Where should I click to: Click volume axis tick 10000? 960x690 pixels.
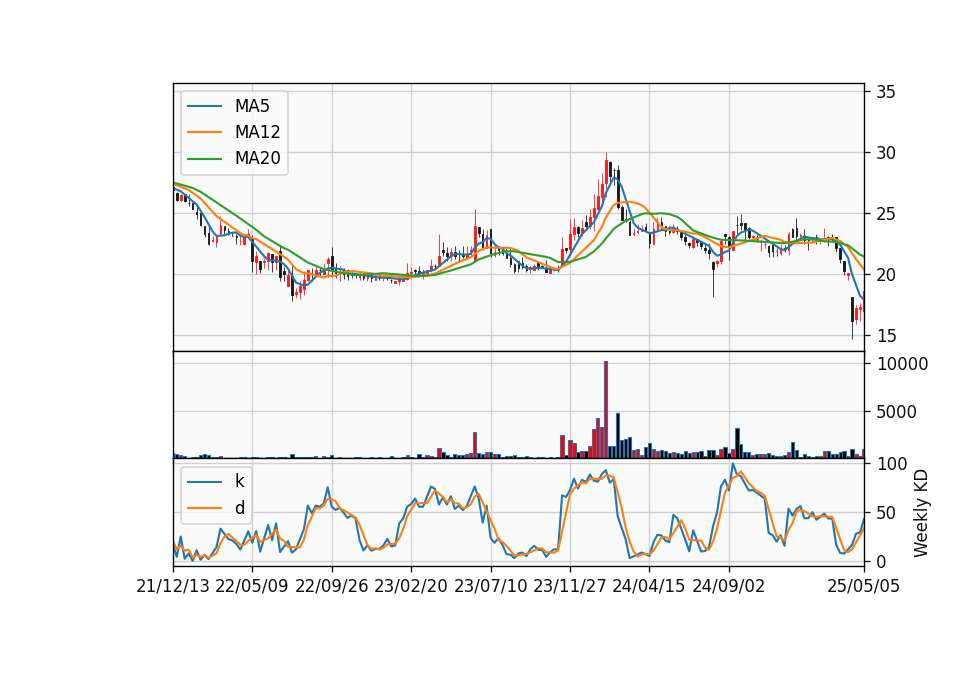point(902,364)
